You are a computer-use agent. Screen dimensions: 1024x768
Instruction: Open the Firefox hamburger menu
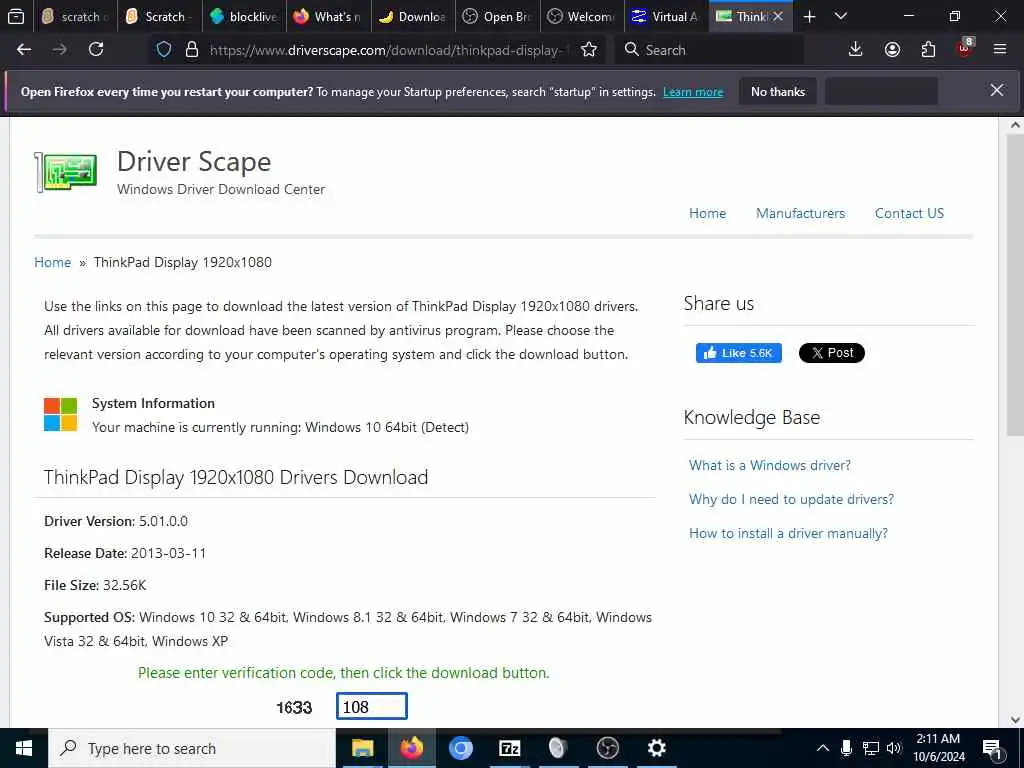(x=999, y=50)
